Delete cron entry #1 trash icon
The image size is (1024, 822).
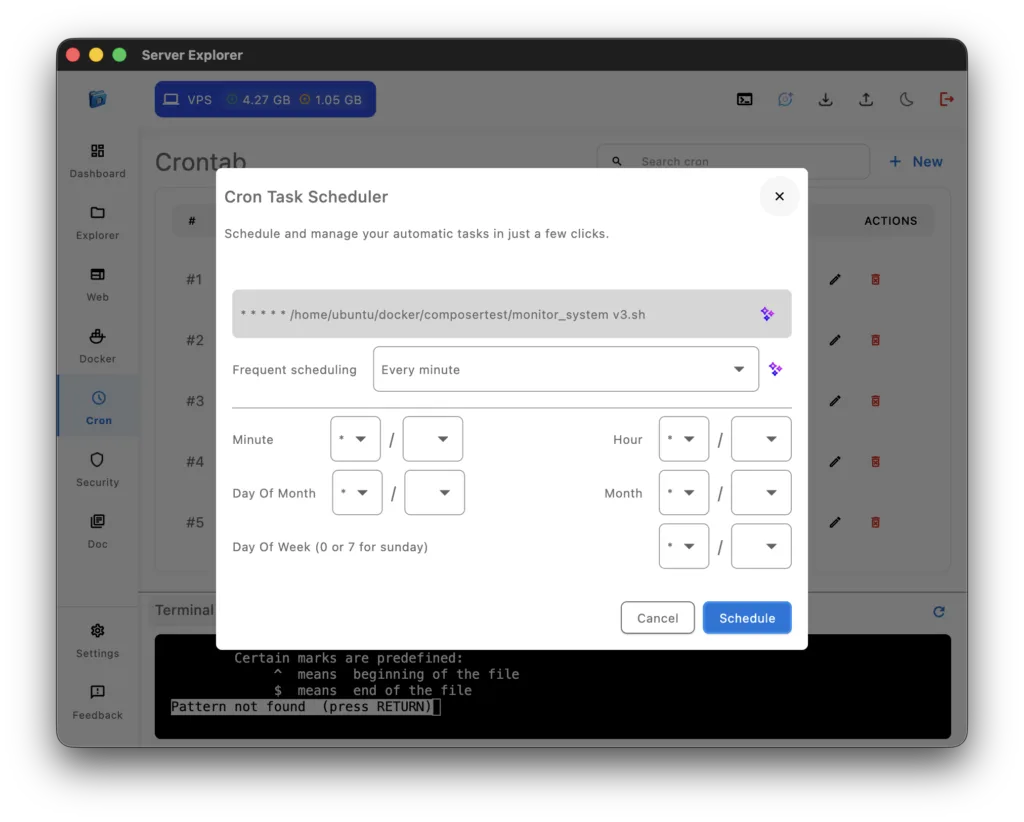pos(876,279)
